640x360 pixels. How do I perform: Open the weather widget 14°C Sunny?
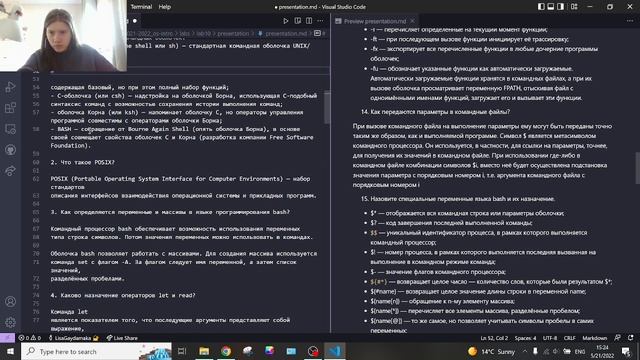[491, 351]
